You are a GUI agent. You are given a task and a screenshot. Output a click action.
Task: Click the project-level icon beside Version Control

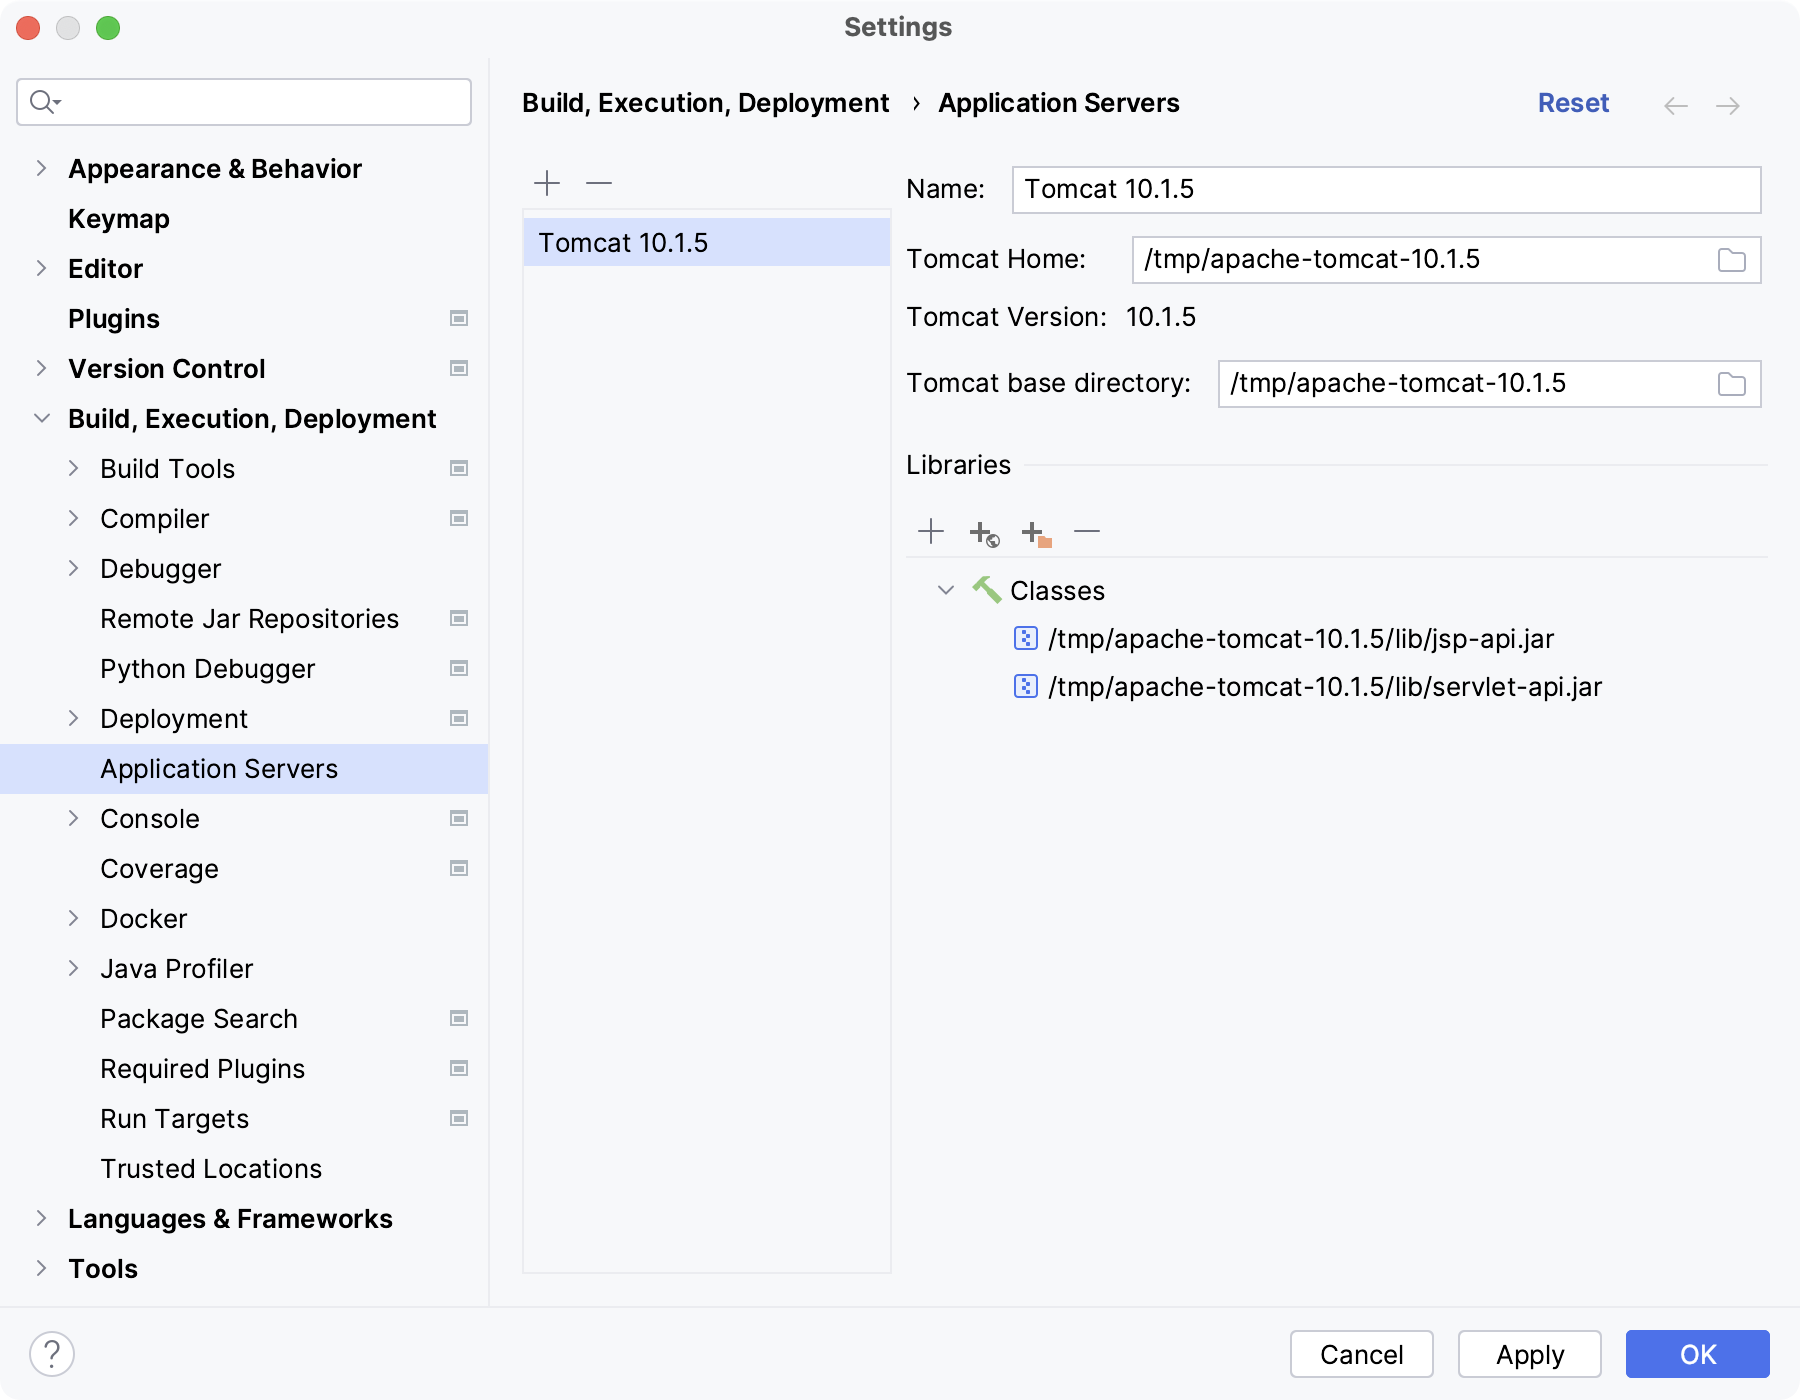pyautogui.click(x=459, y=368)
